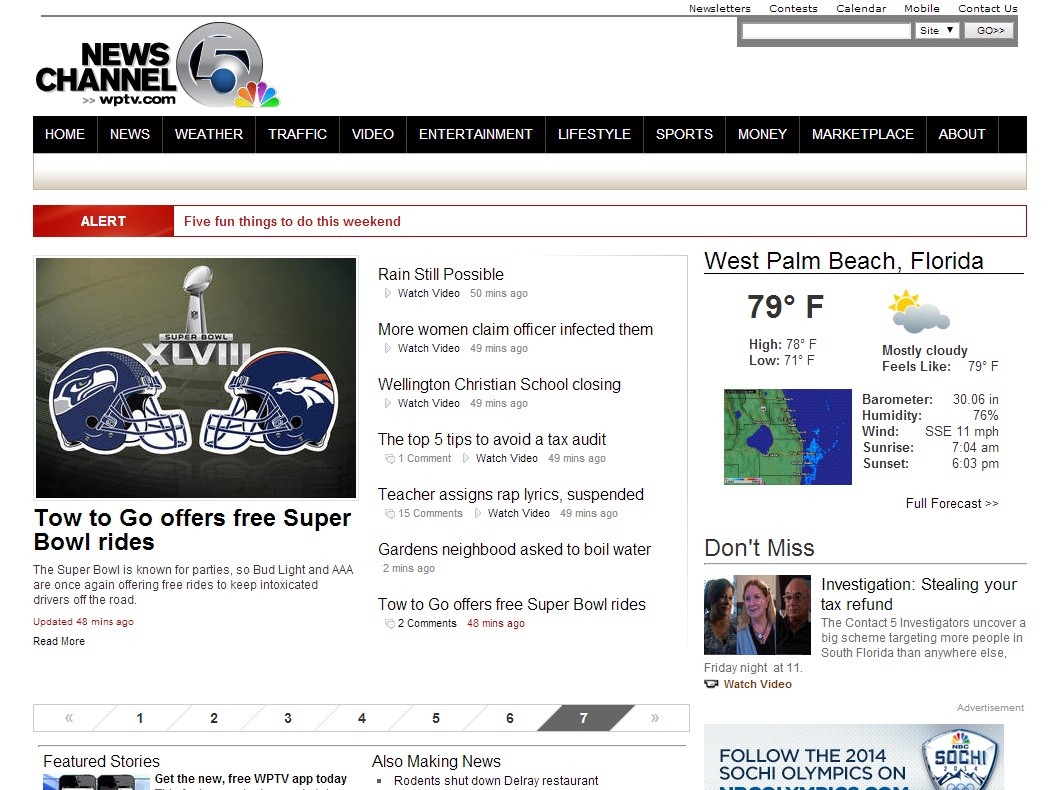The image size is (1052, 790).
Task: Open Wellington Christian School closing story
Action: coord(499,385)
